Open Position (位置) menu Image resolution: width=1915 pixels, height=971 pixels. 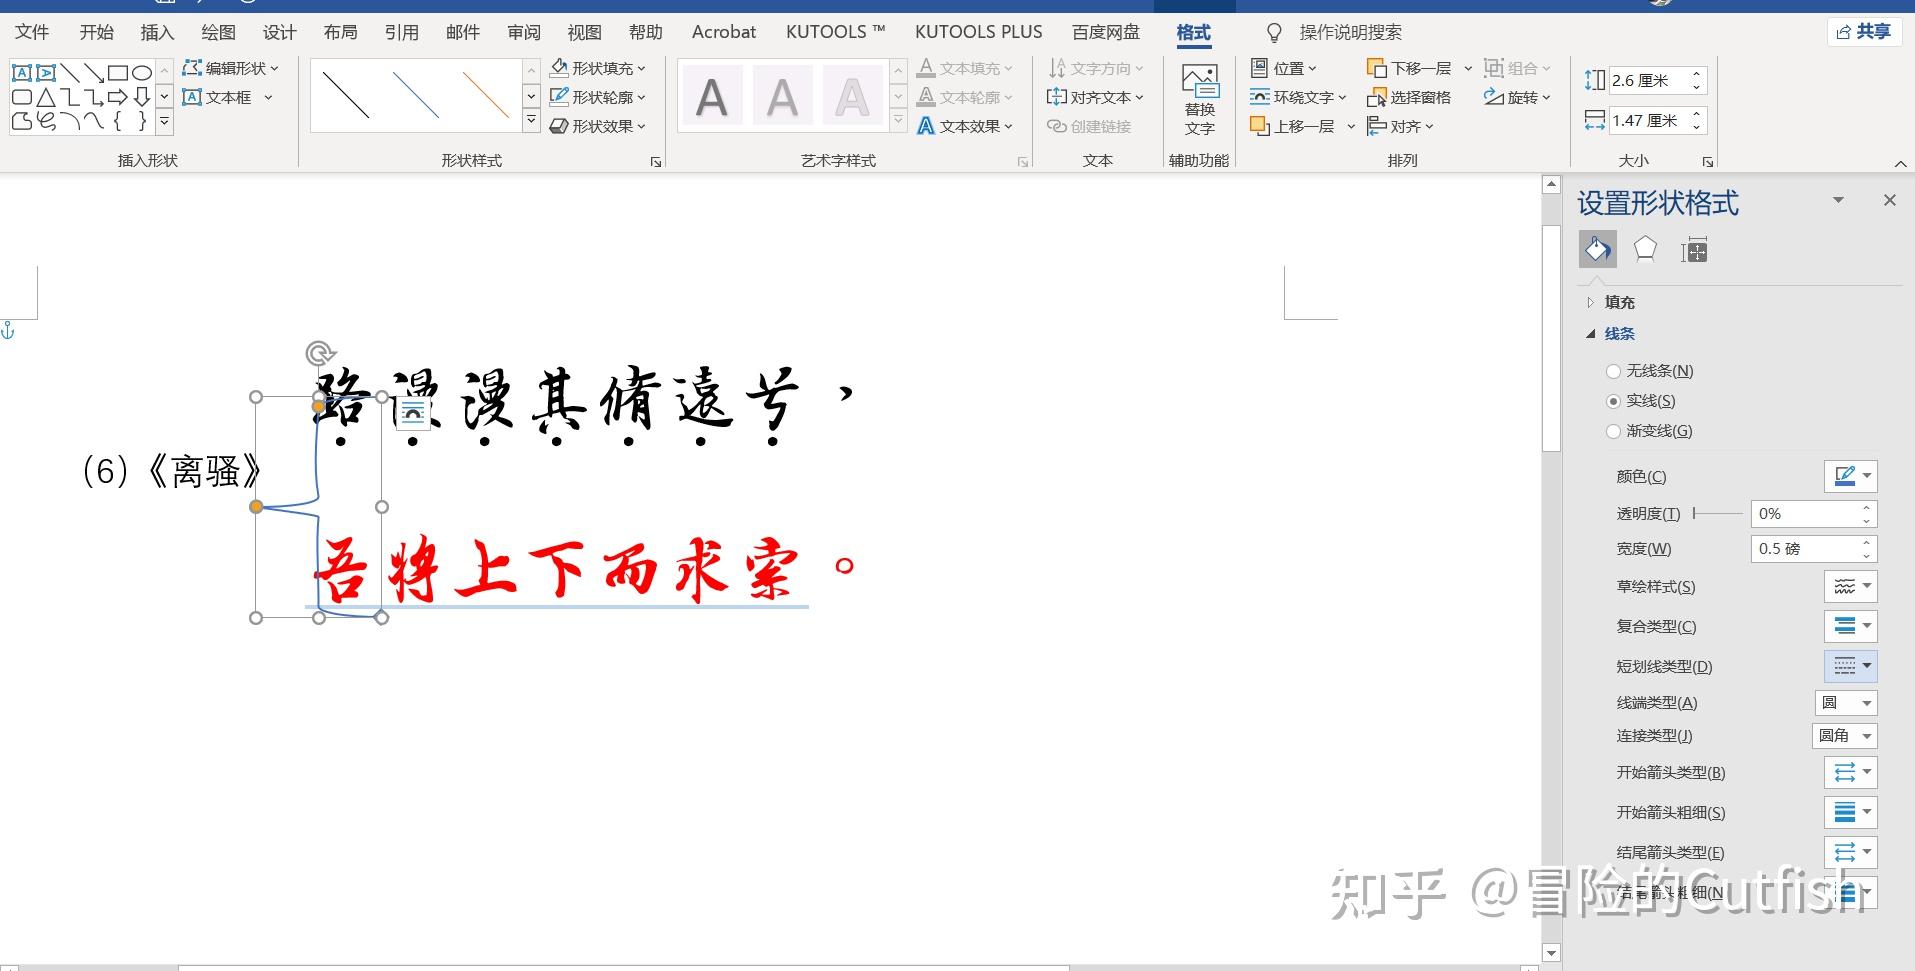pos(1283,68)
